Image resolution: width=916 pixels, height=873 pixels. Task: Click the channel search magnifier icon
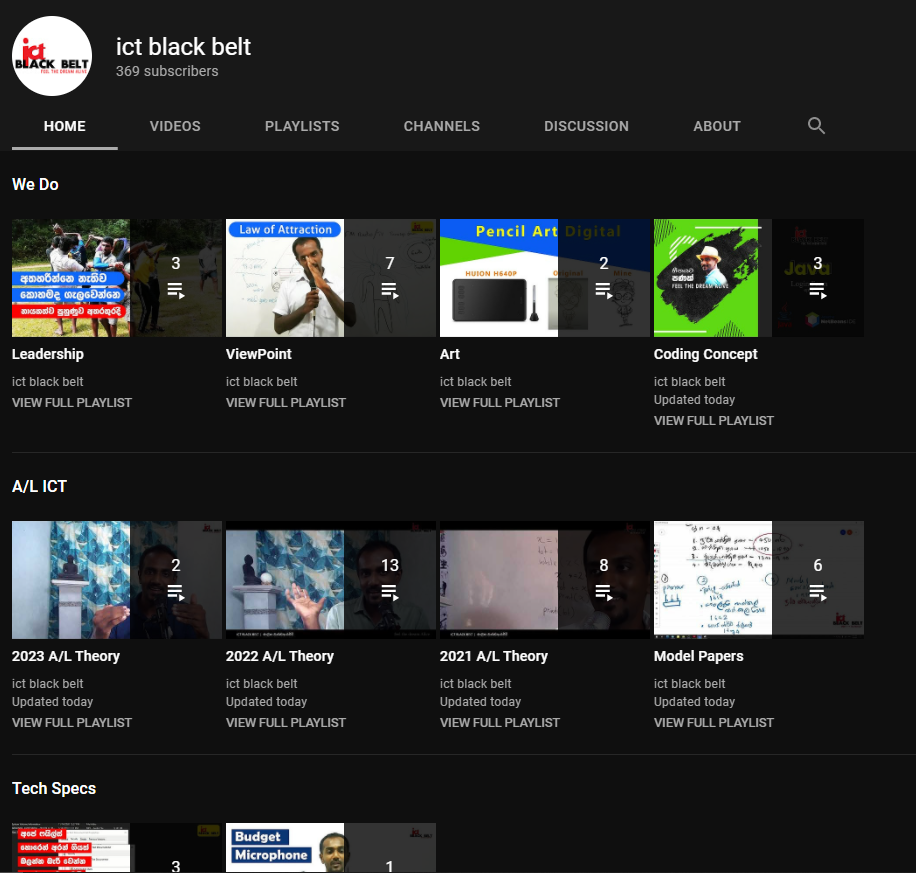[816, 126]
